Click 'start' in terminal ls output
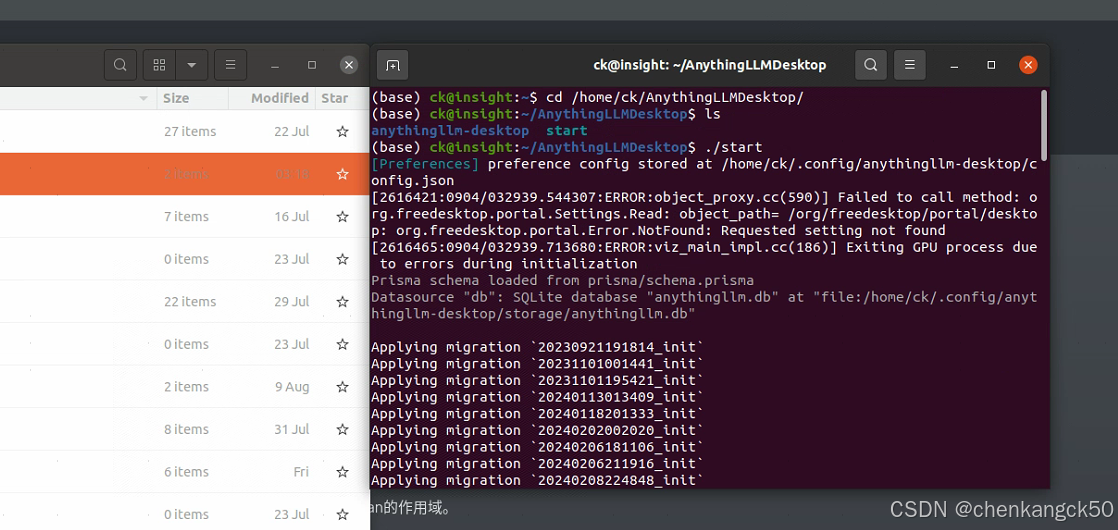This screenshot has height=530, width=1118. click(566, 131)
